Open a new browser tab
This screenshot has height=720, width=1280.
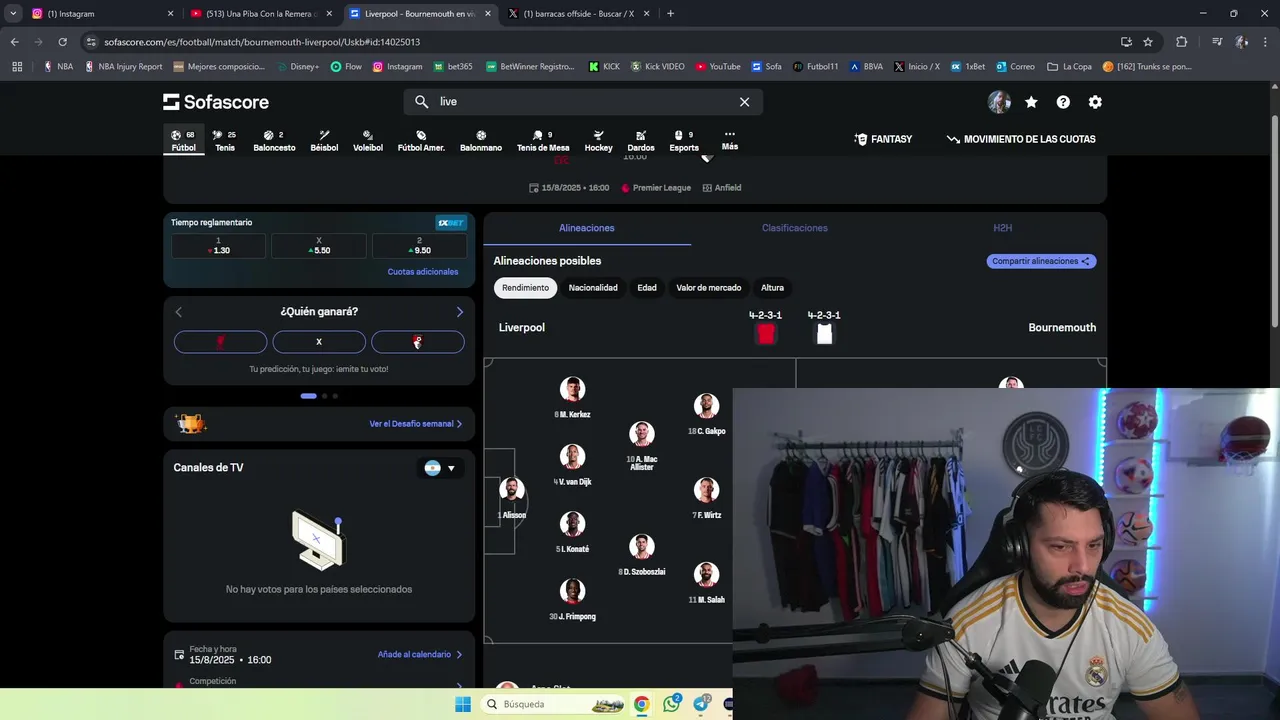[670, 14]
